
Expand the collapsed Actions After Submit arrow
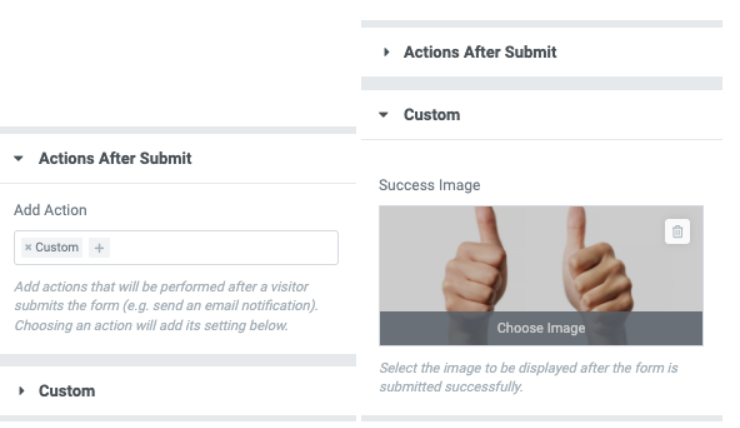386,52
